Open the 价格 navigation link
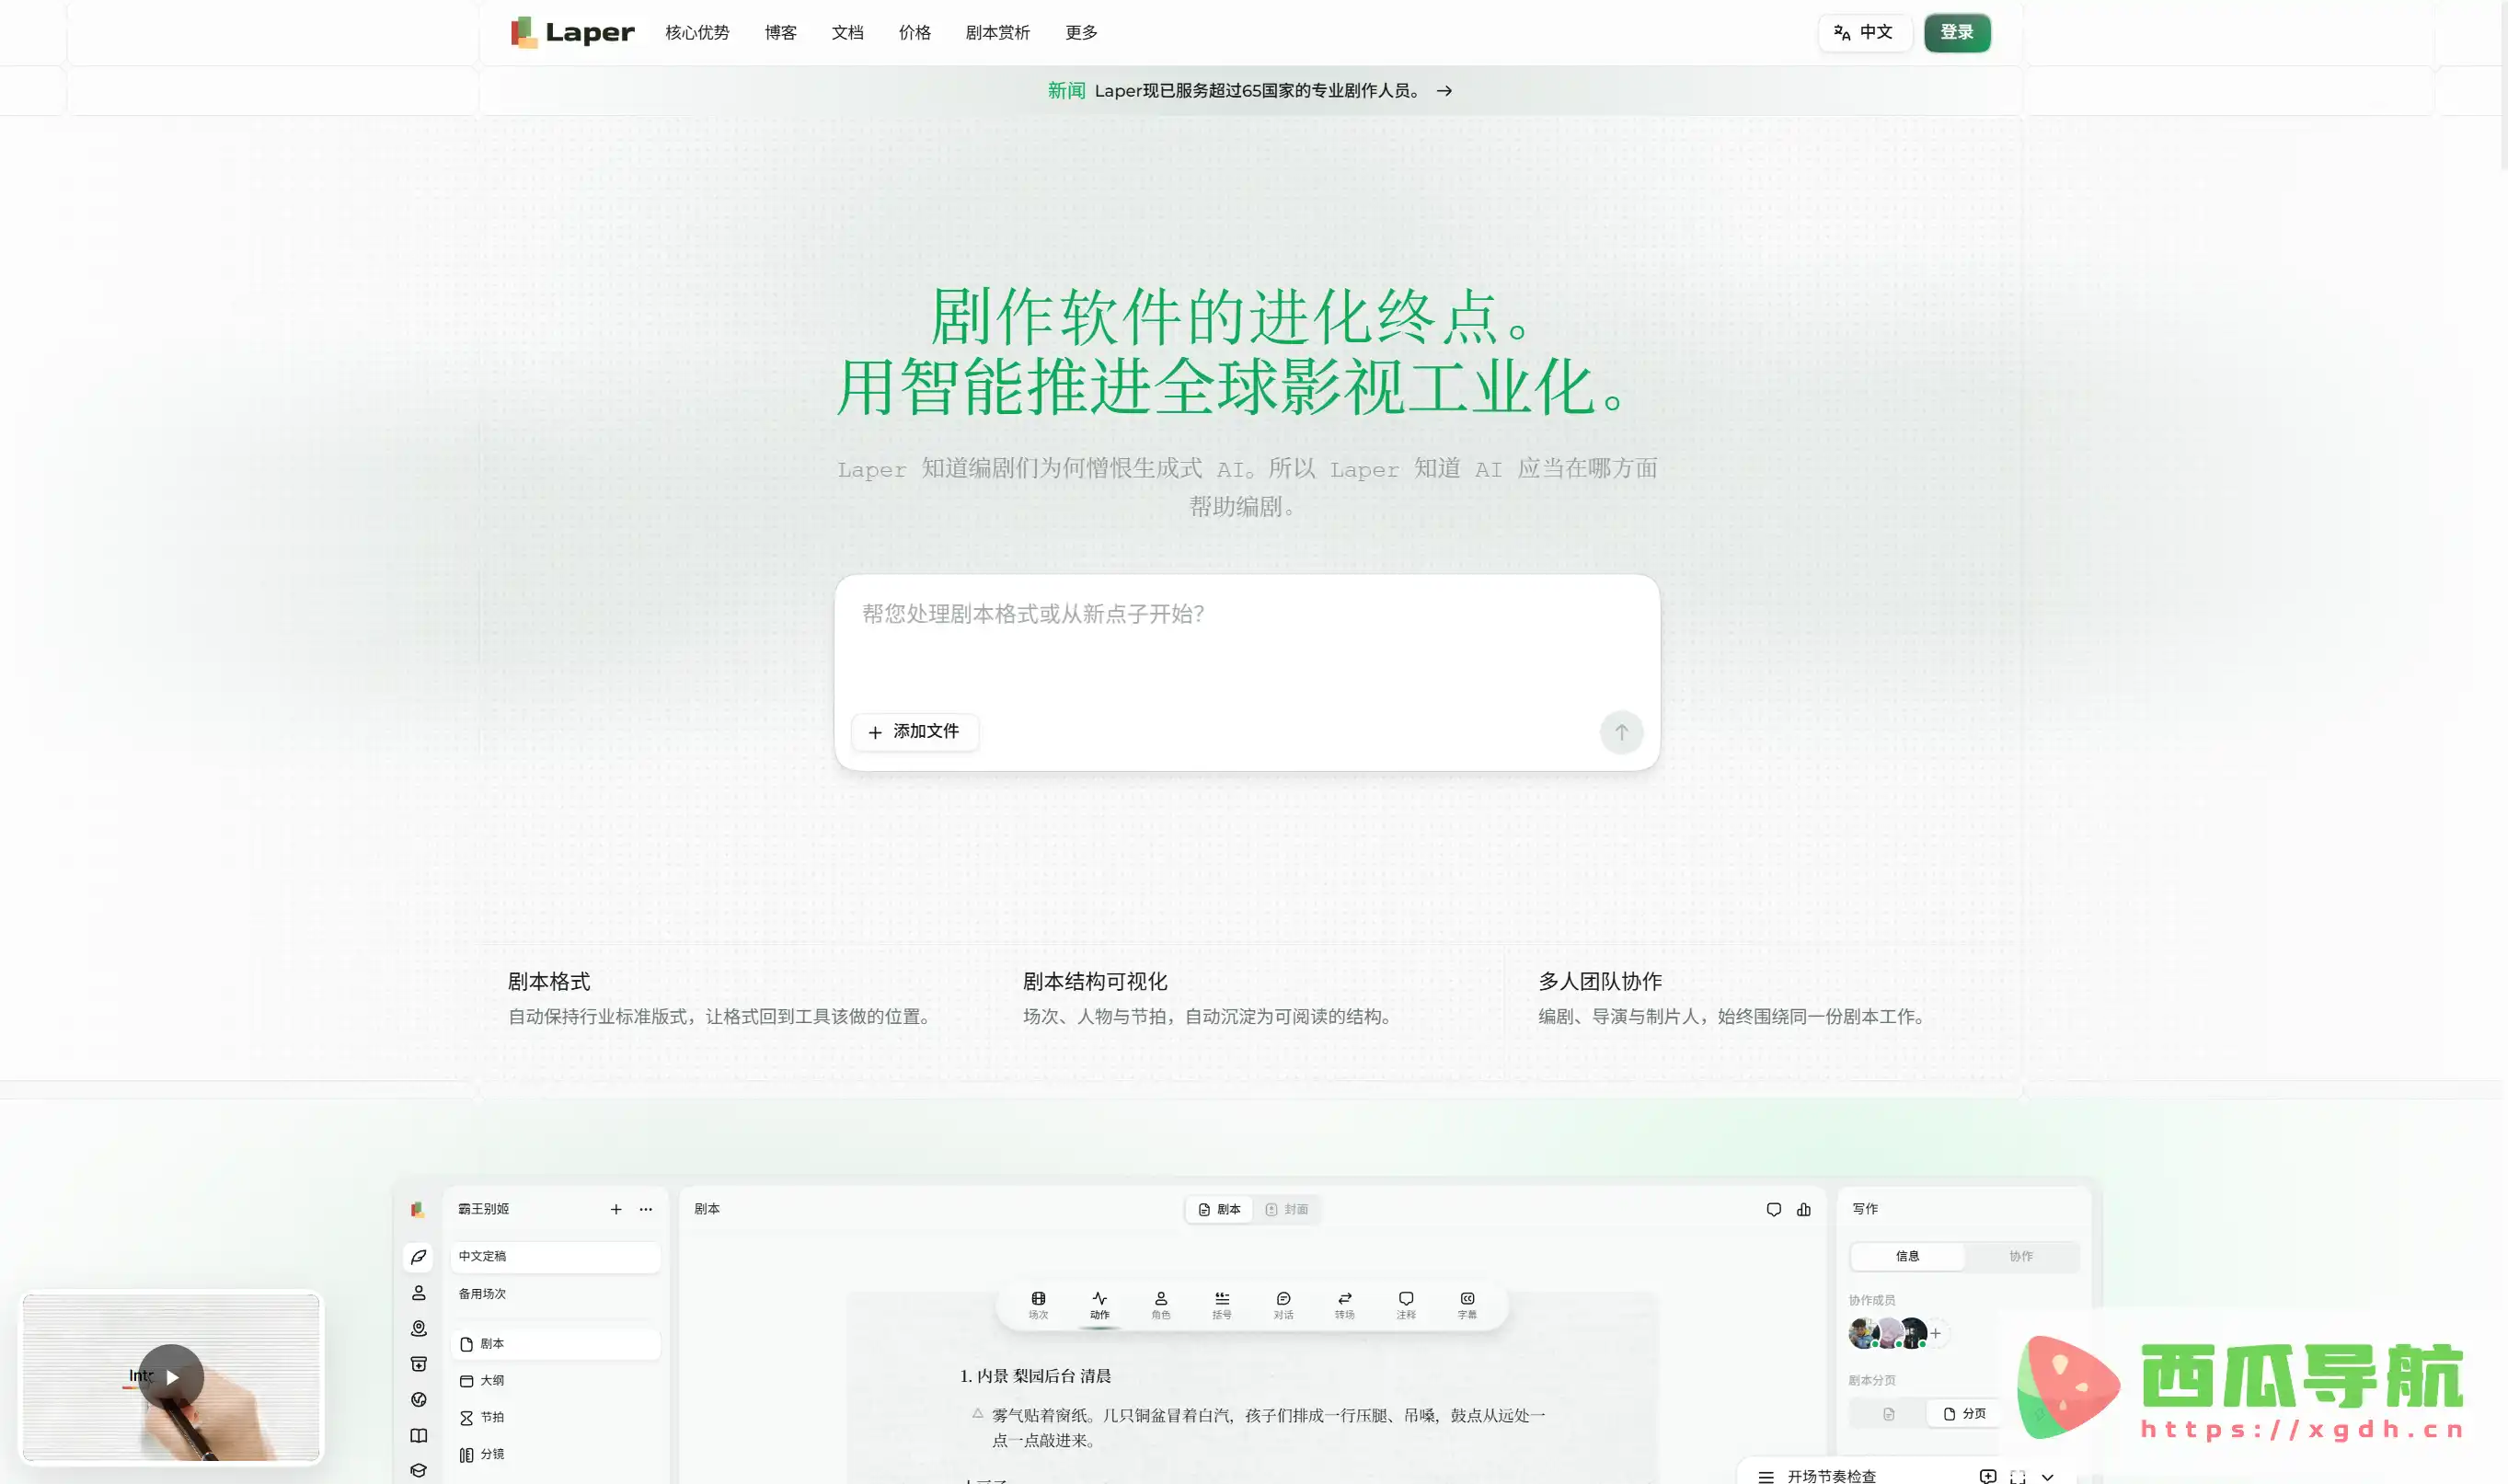 tap(914, 32)
